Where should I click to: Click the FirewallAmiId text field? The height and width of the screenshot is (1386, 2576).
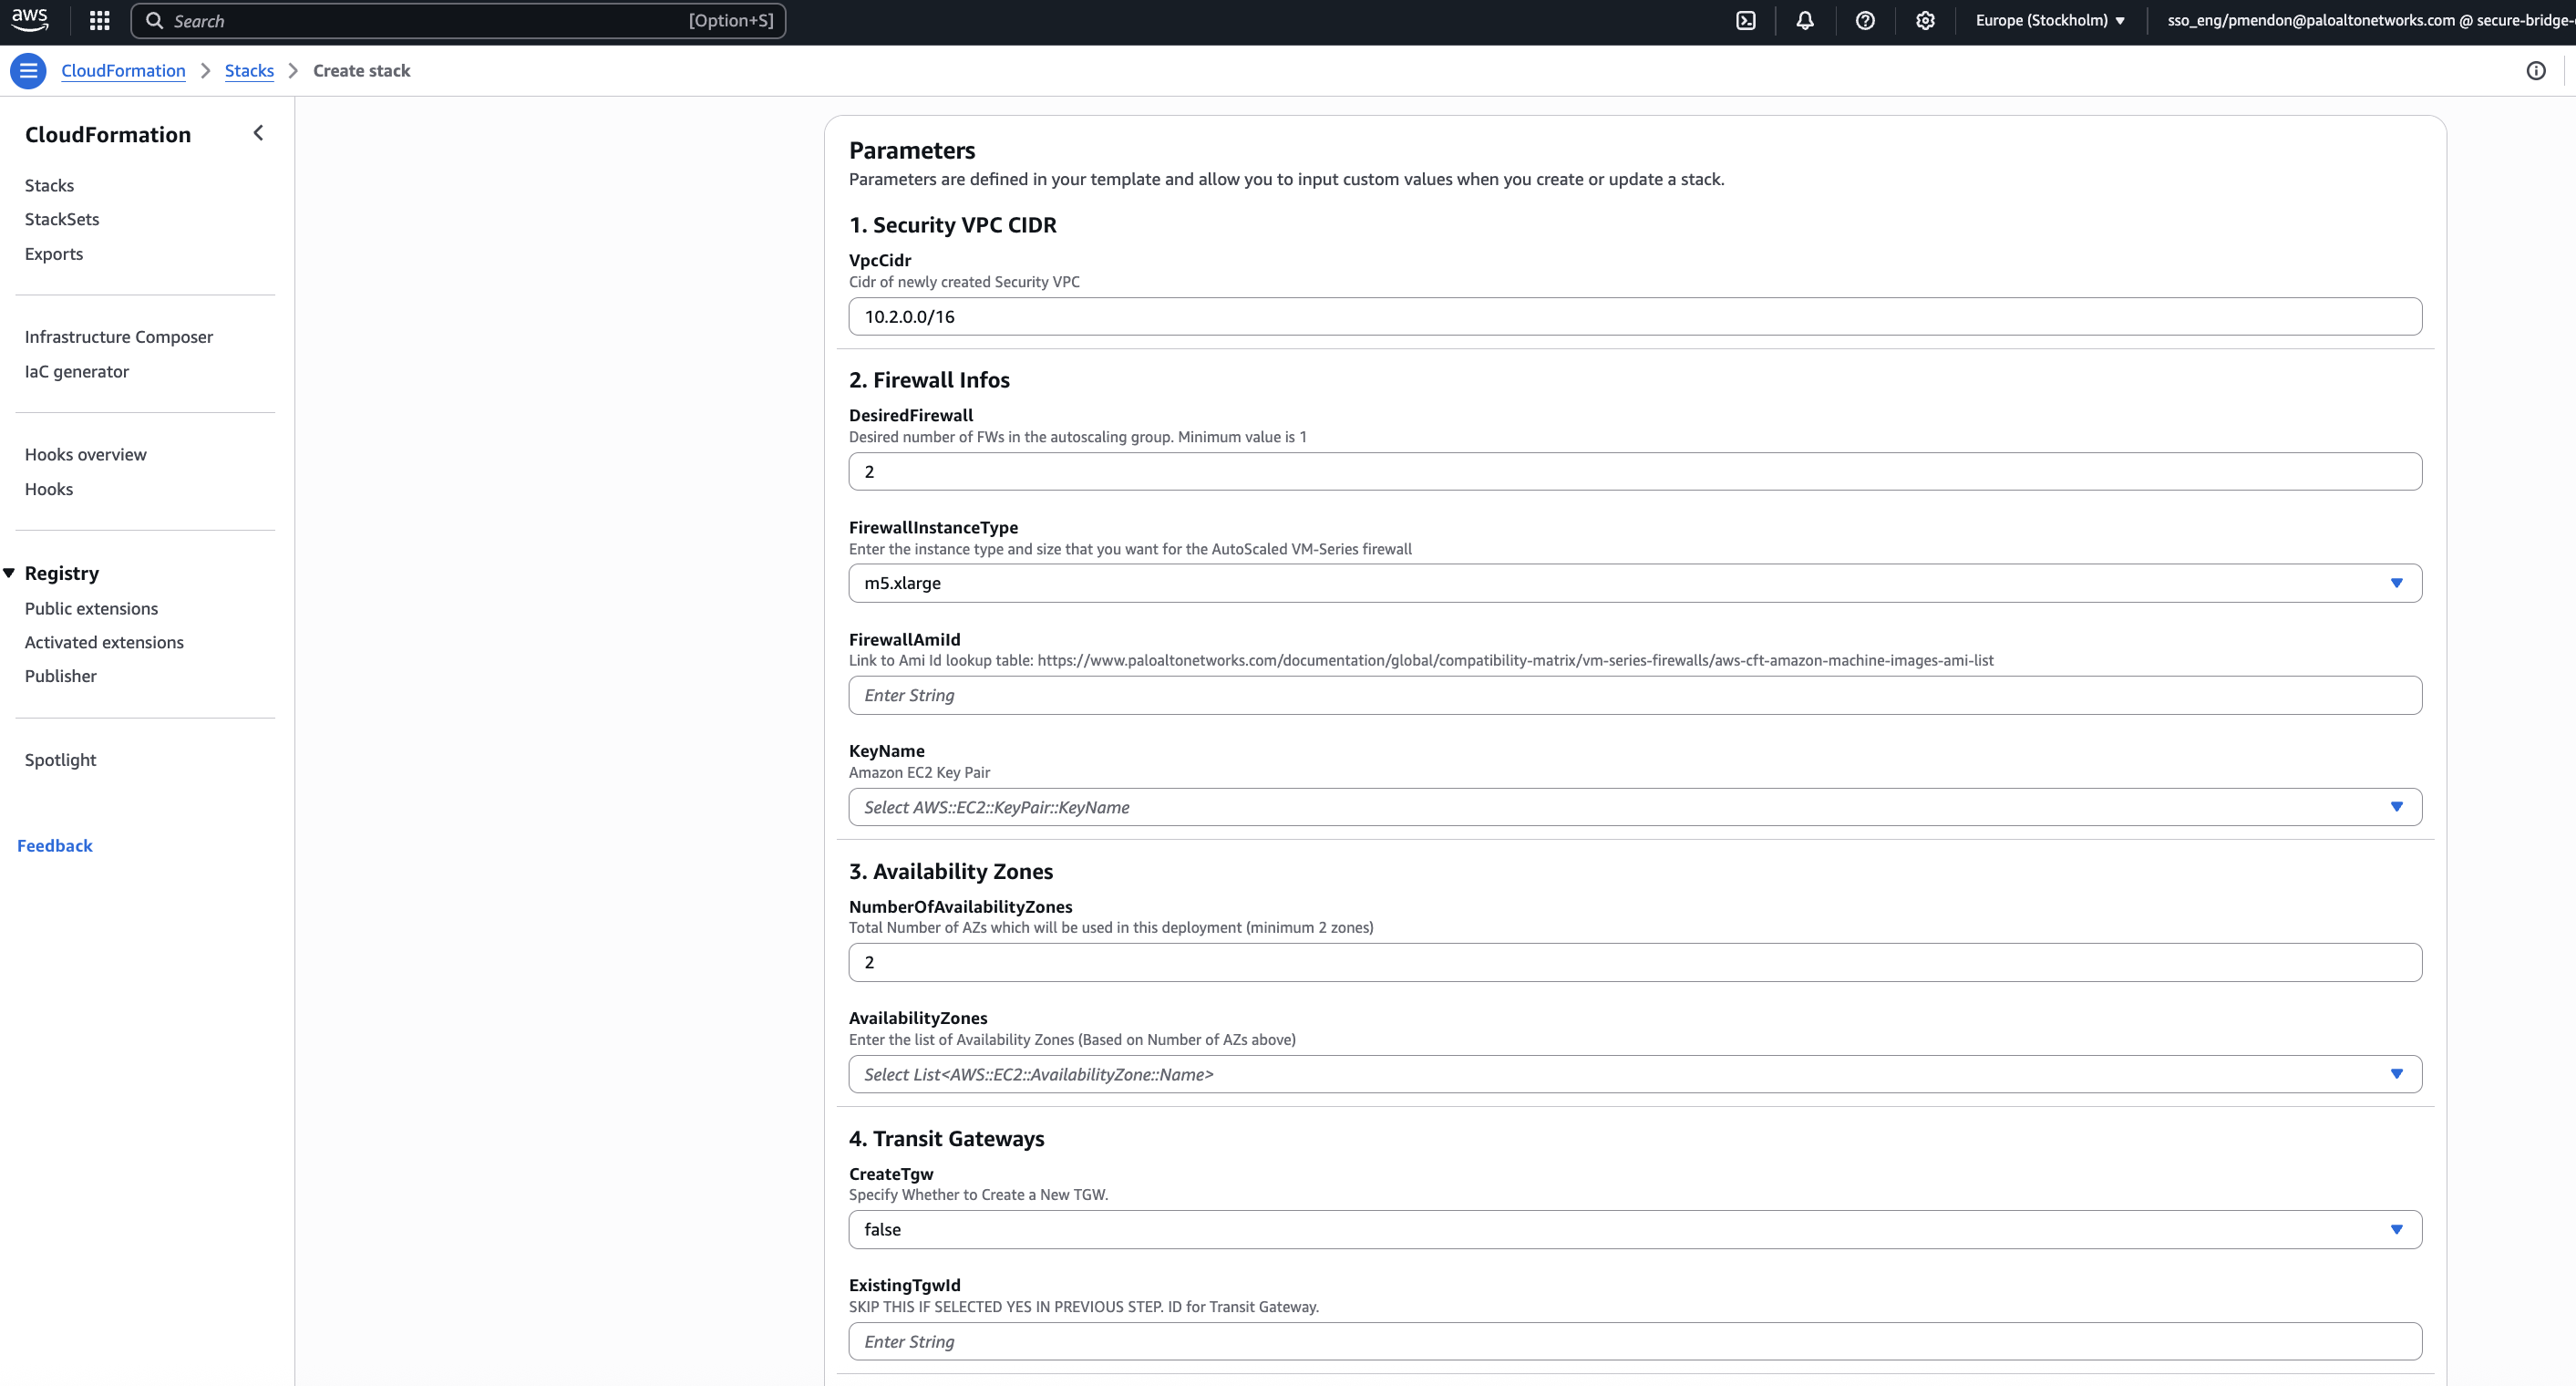coord(1634,695)
